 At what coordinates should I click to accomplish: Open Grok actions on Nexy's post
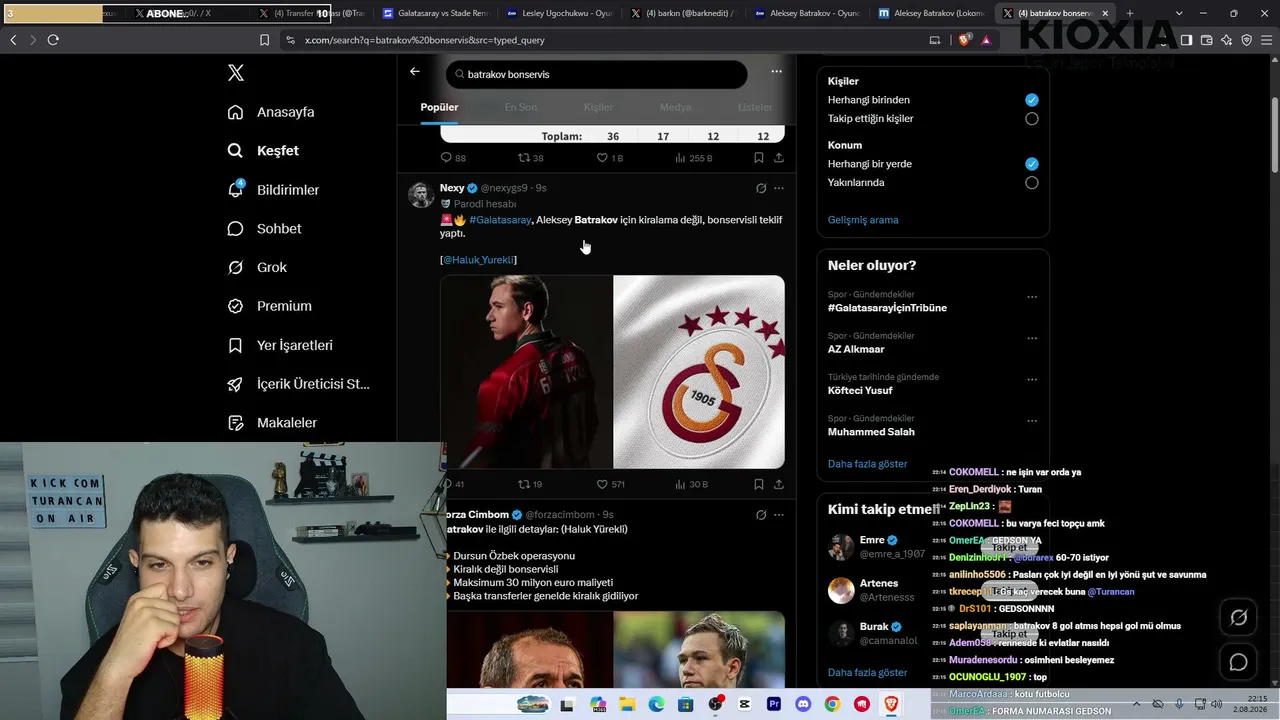click(x=761, y=188)
